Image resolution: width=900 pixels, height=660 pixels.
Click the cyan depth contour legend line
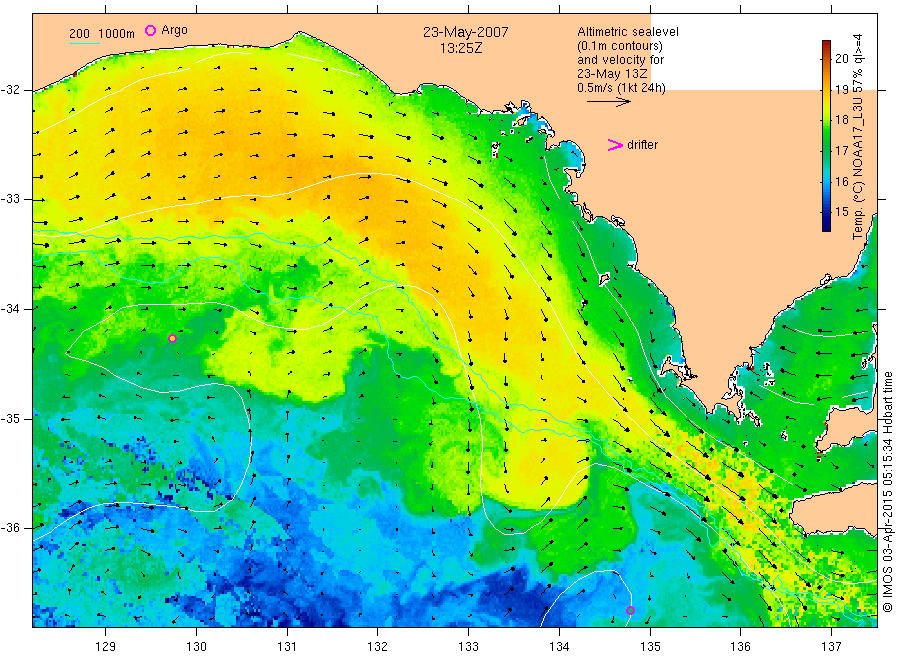pyautogui.click(x=84, y=43)
